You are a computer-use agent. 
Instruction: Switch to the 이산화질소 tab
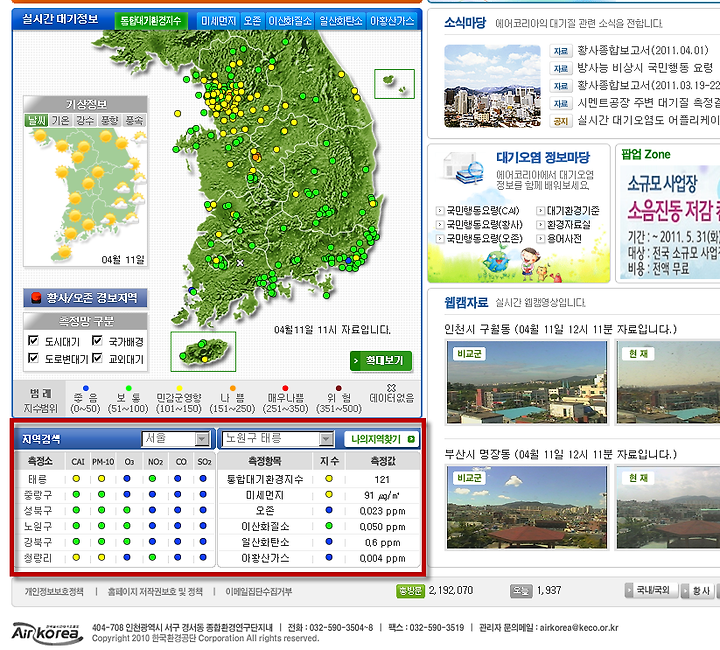tap(290, 21)
